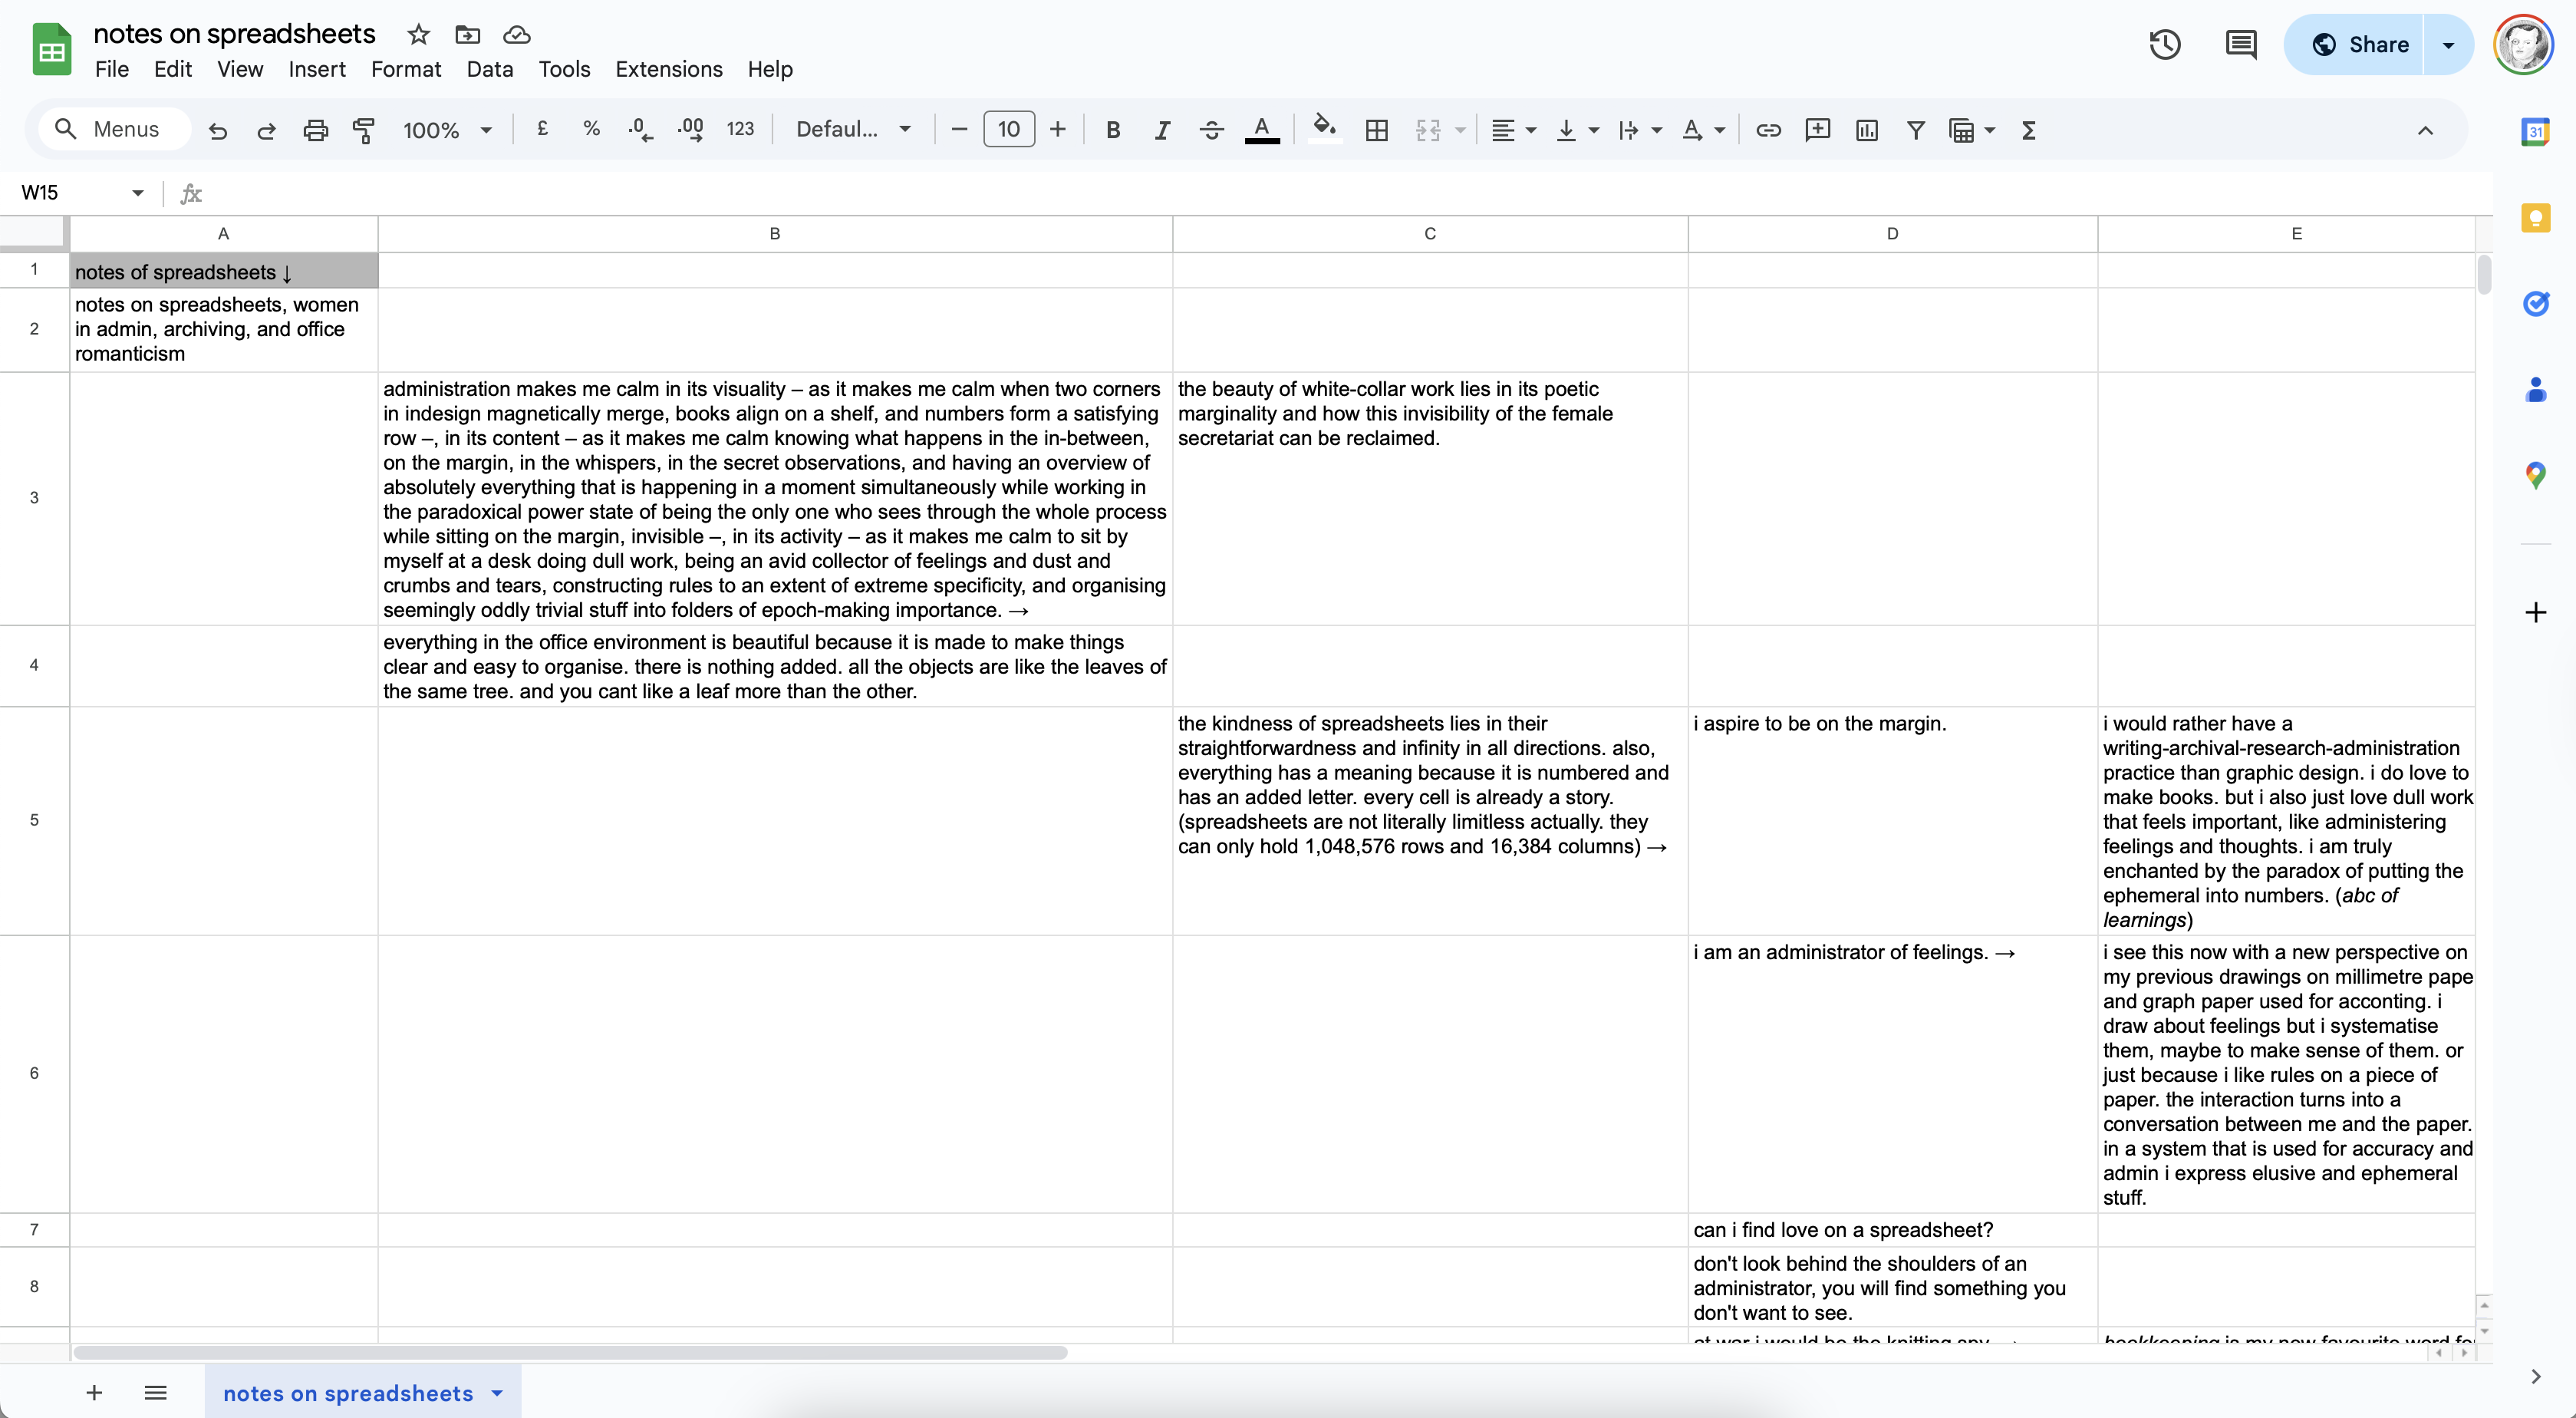Toggle bold formatting
The image size is (2576, 1418).
(x=1112, y=130)
